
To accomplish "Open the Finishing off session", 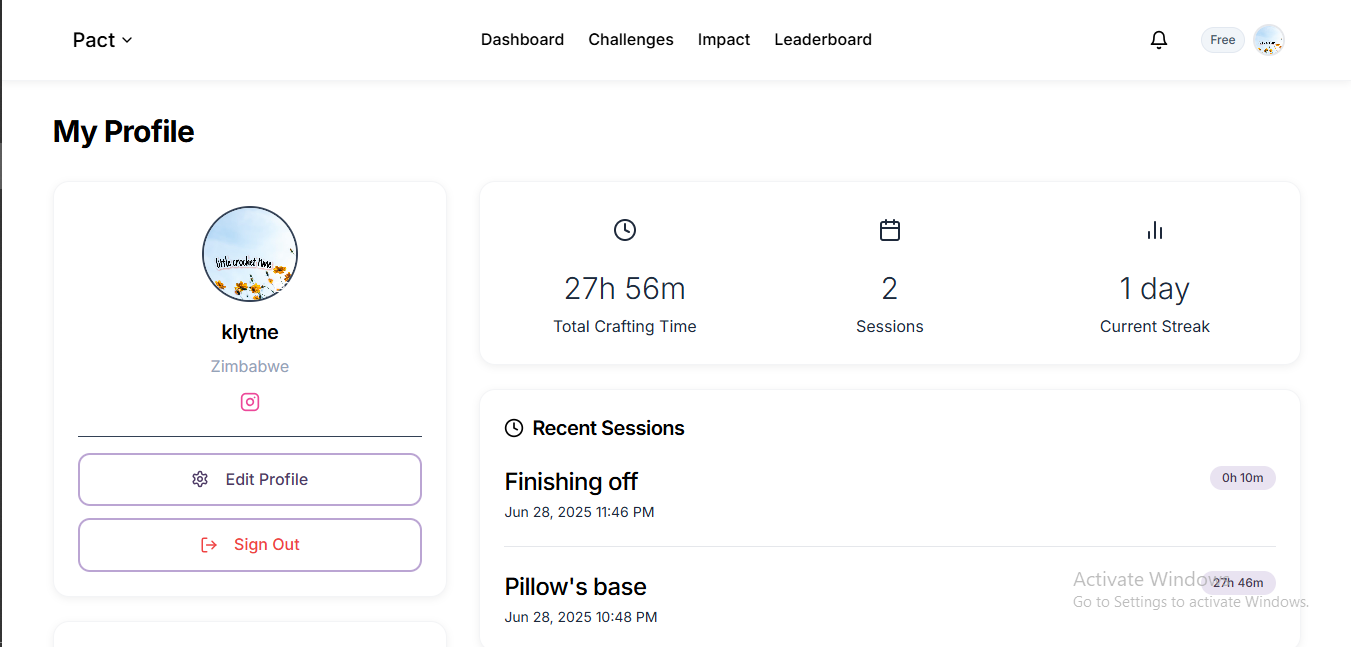I will coord(890,495).
